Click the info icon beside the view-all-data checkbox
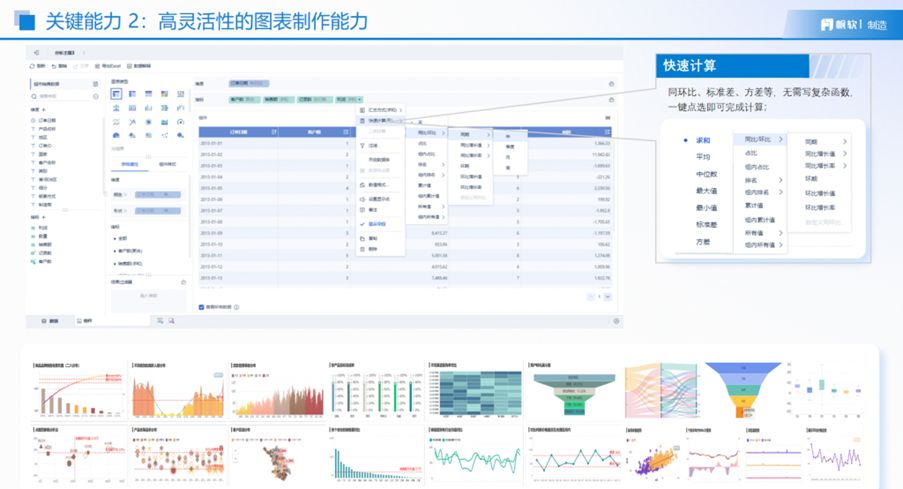903x489 pixels. (237, 307)
